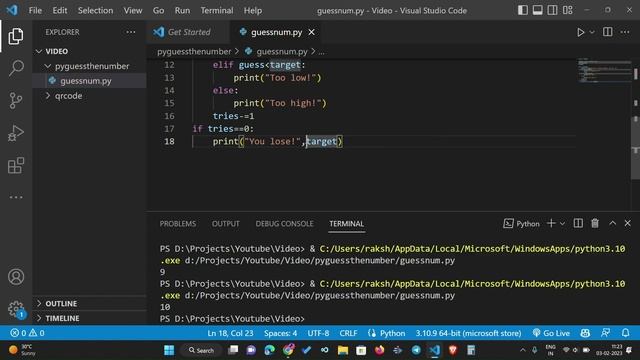Open Windows Start button on taskbar
The height and width of the screenshot is (360, 640).
click(x=169, y=350)
